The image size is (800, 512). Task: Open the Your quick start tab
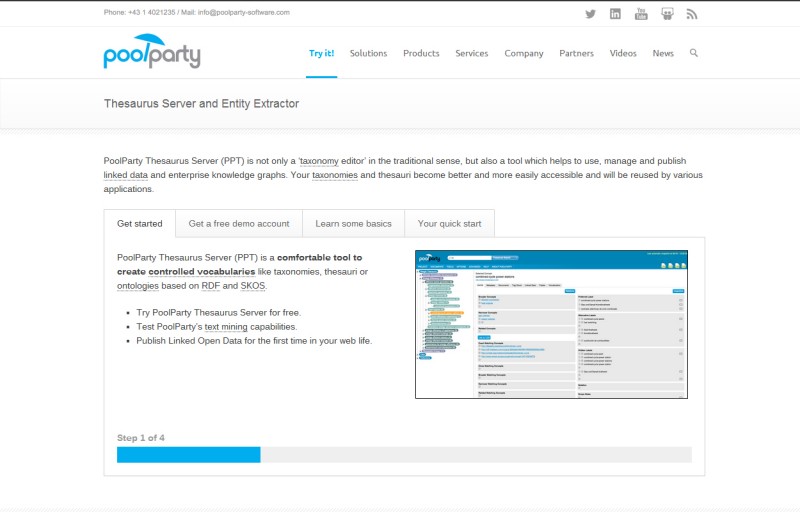tap(449, 224)
